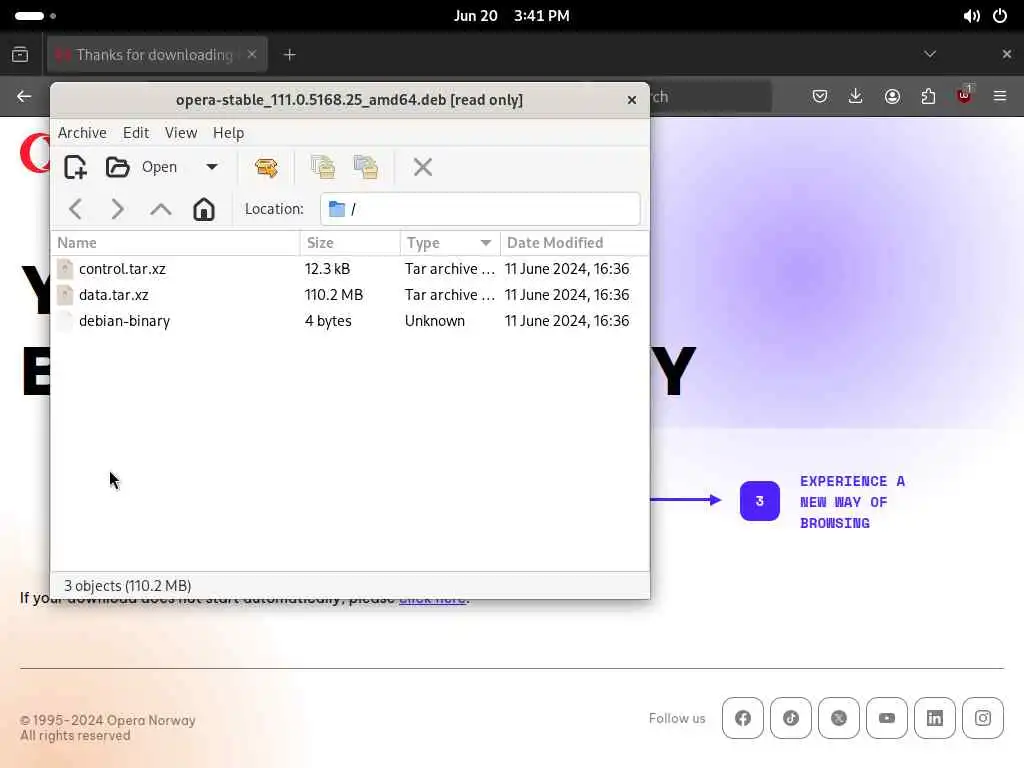Image resolution: width=1024 pixels, height=768 pixels.
Task: Open a new browser tab with plus
Action: pyautogui.click(x=290, y=55)
